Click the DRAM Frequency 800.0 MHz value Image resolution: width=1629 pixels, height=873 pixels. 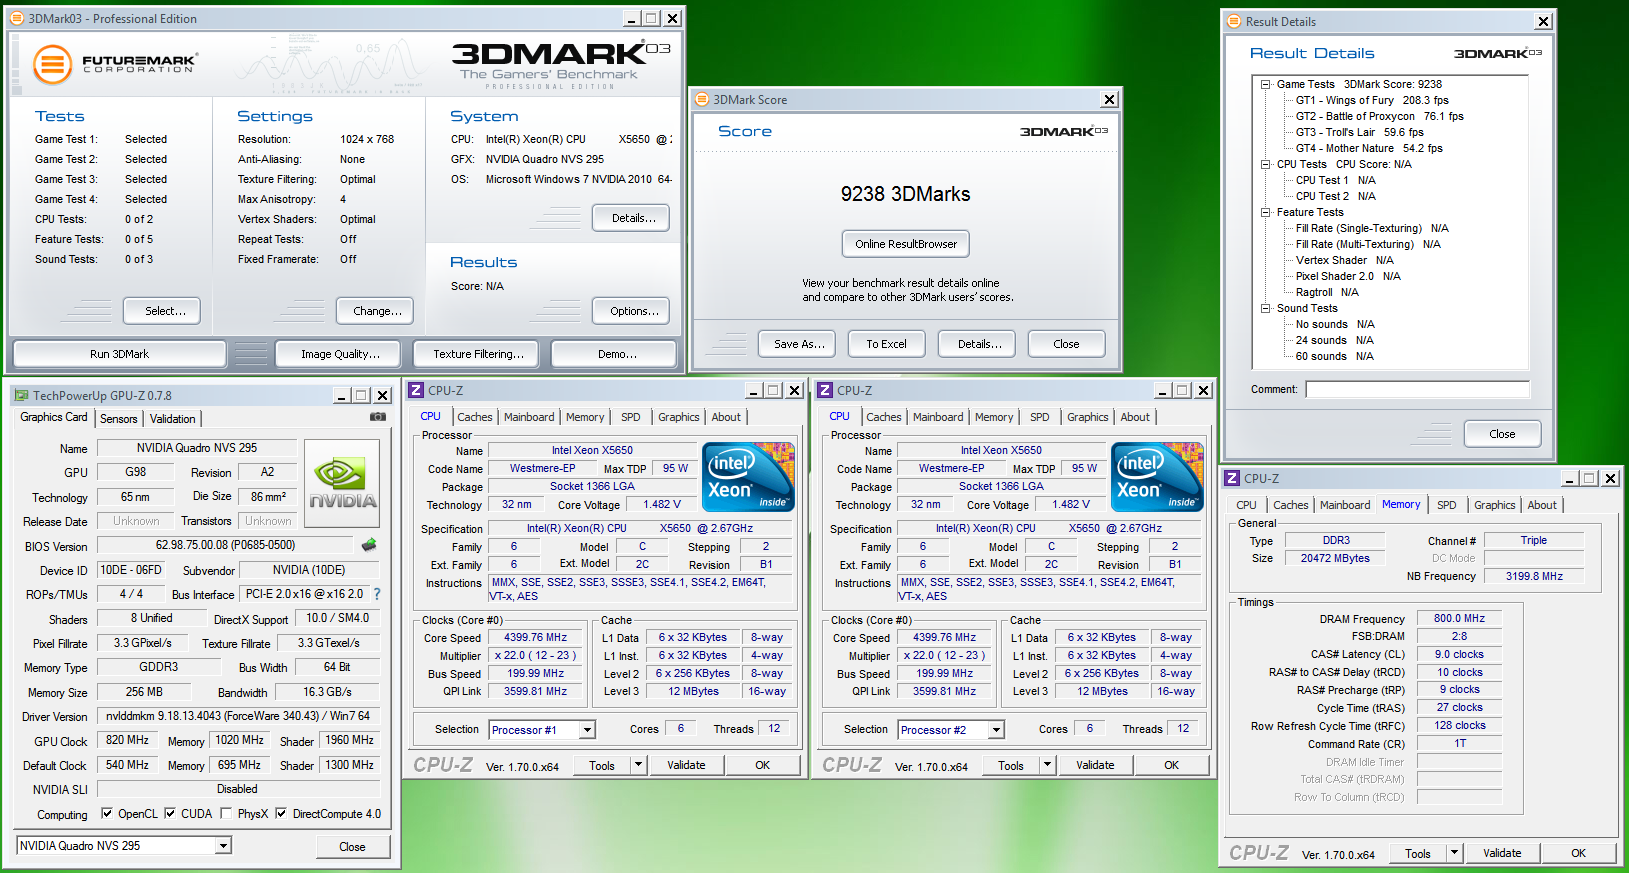coord(1459,618)
